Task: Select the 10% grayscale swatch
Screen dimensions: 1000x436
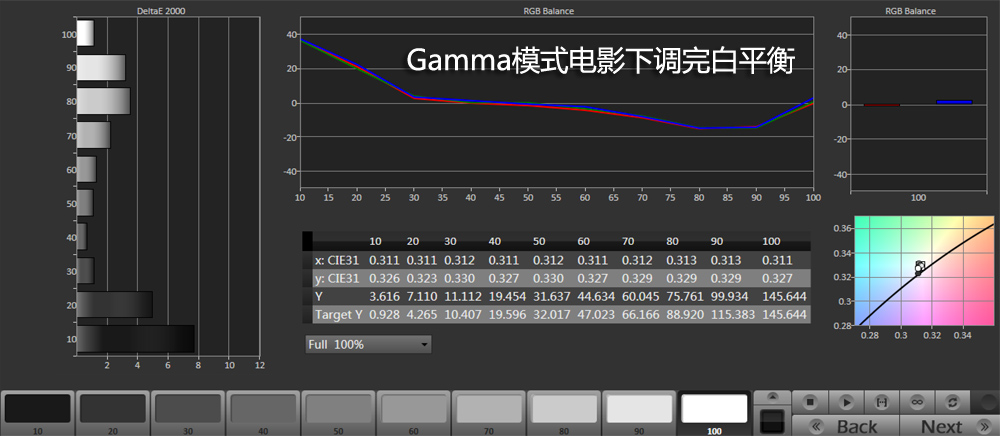Action: [x=38, y=409]
